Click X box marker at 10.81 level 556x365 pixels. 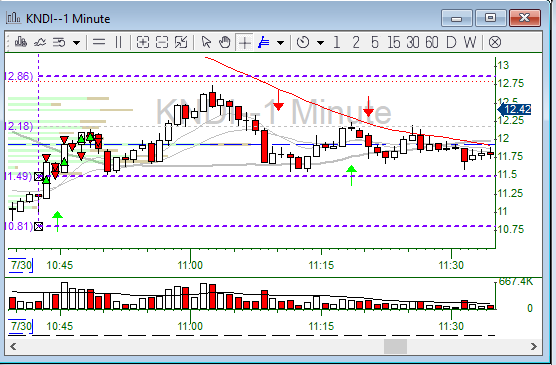point(38,226)
